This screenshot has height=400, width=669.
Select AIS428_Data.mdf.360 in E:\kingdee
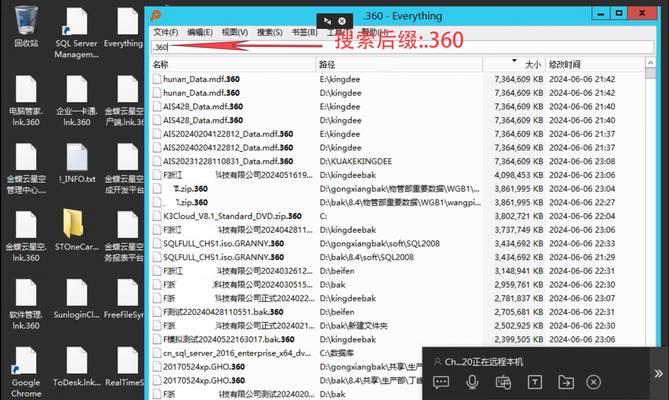tap(203, 107)
